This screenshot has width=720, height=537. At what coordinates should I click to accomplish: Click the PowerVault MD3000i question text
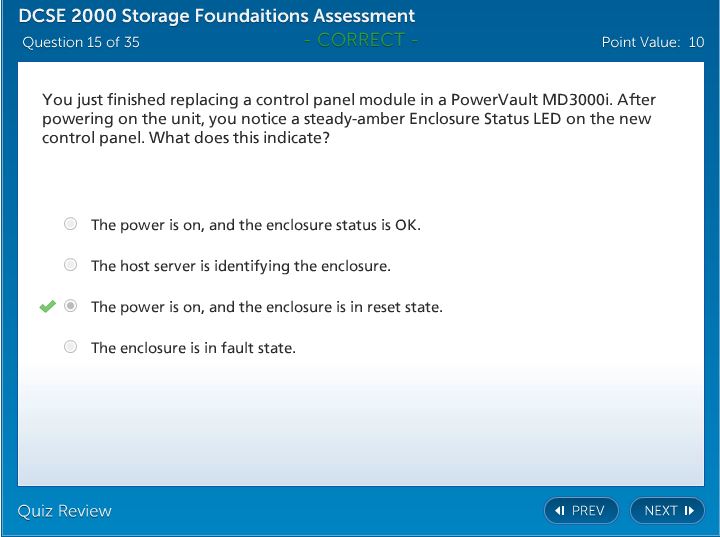348,119
